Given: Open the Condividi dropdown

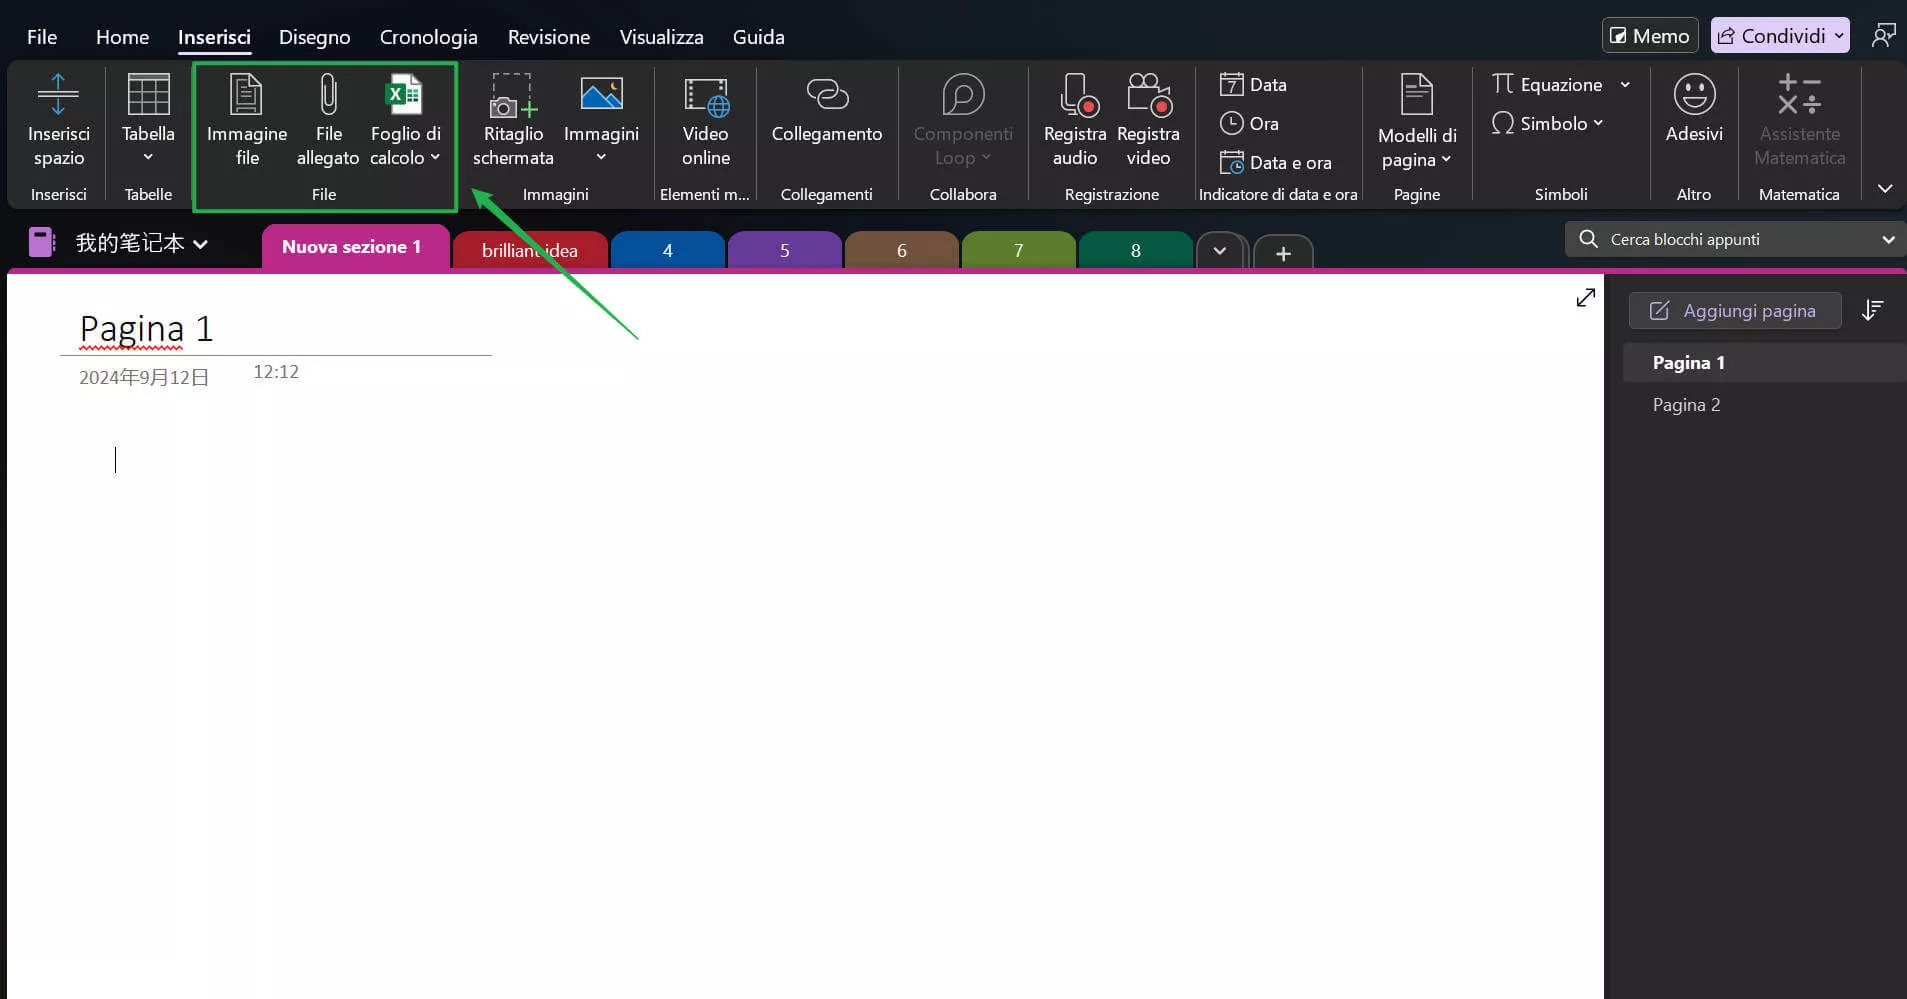Looking at the screenshot, I should coord(1838,36).
